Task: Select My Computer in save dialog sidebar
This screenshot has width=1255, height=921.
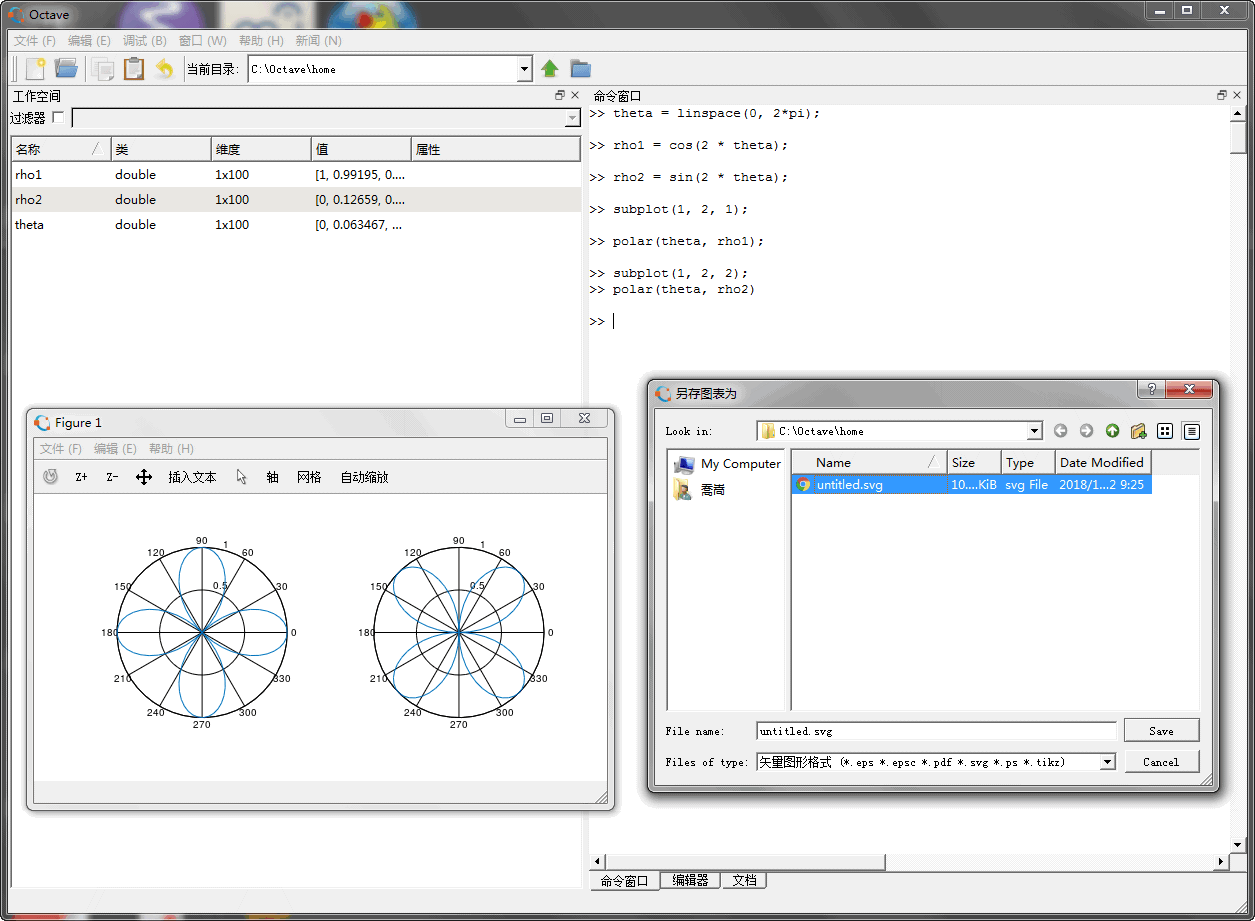Action: click(x=728, y=464)
